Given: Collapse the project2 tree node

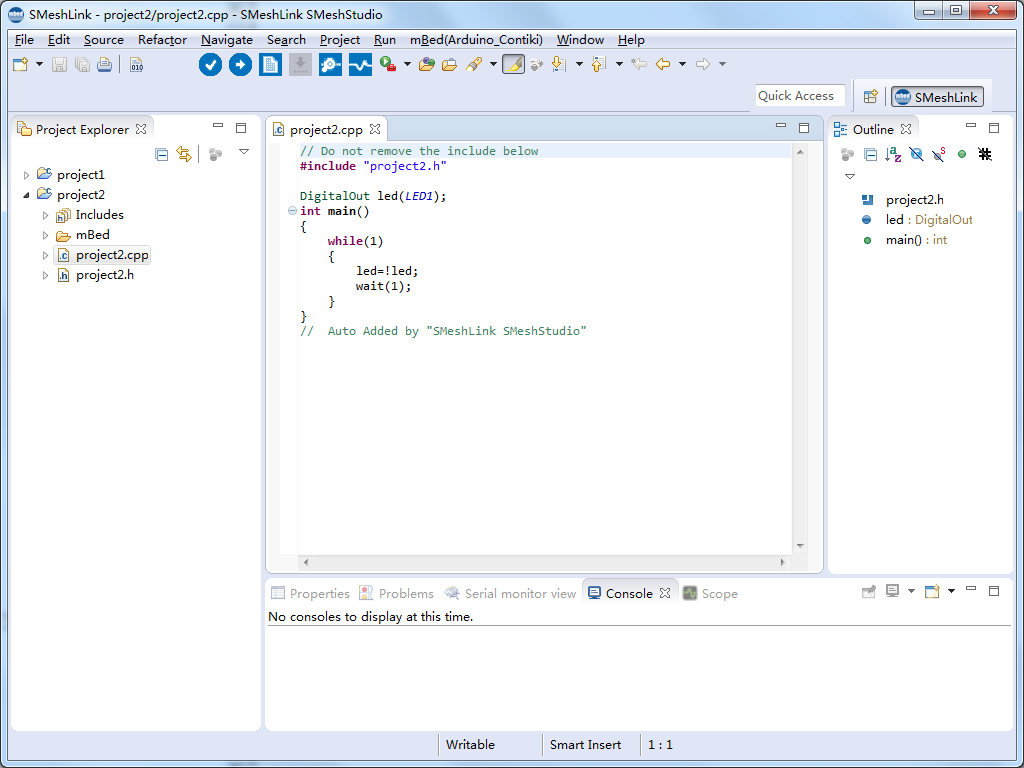Looking at the screenshot, I should pos(26,195).
